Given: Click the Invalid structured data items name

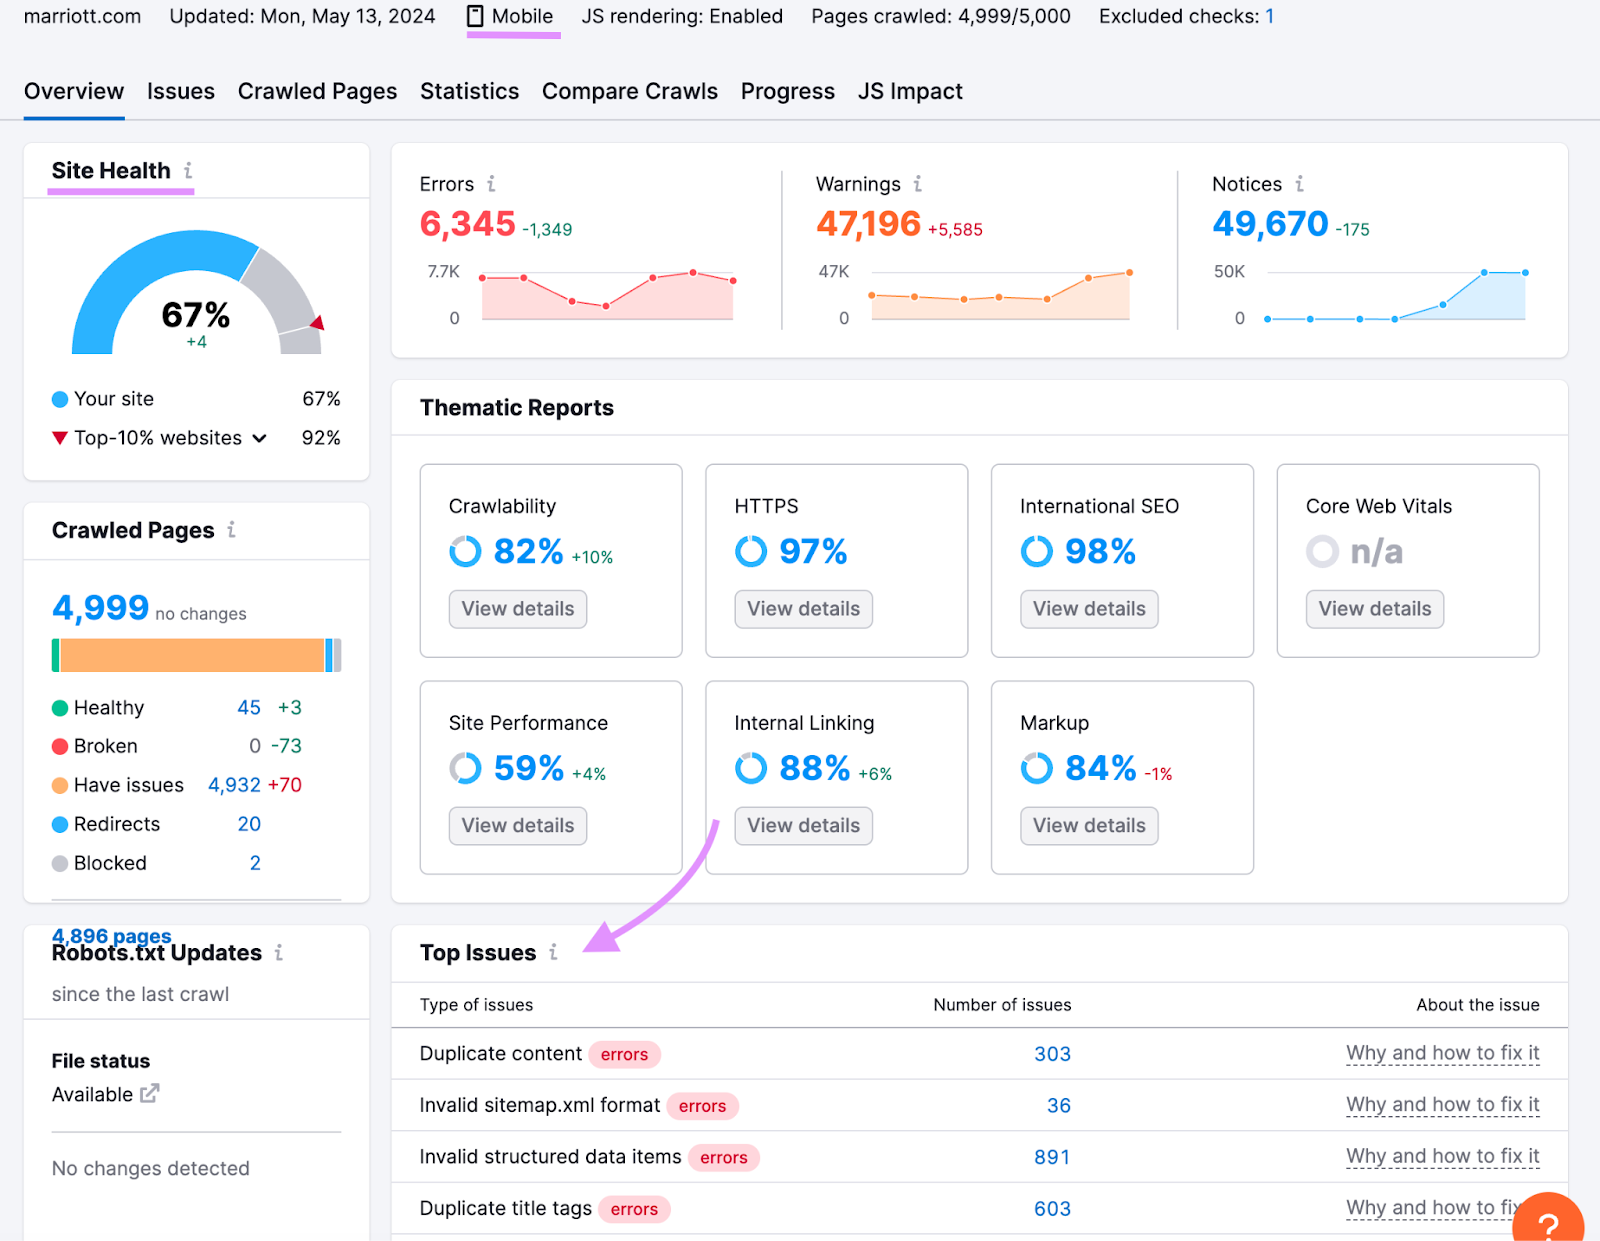Looking at the screenshot, I should point(550,1157).
